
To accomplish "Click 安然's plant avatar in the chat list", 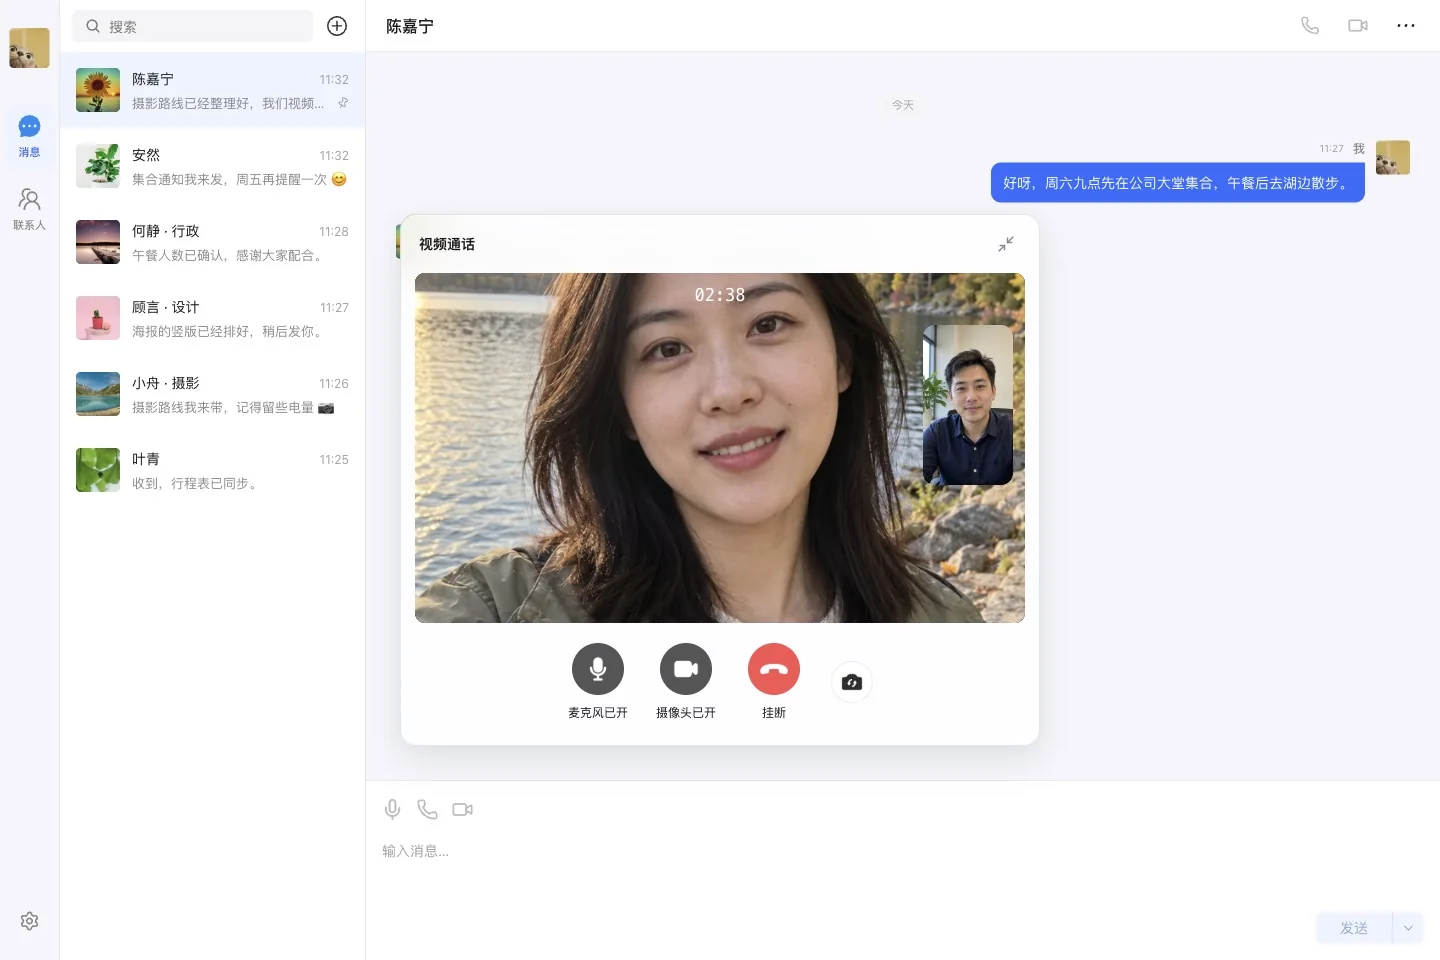I will 98,166.
